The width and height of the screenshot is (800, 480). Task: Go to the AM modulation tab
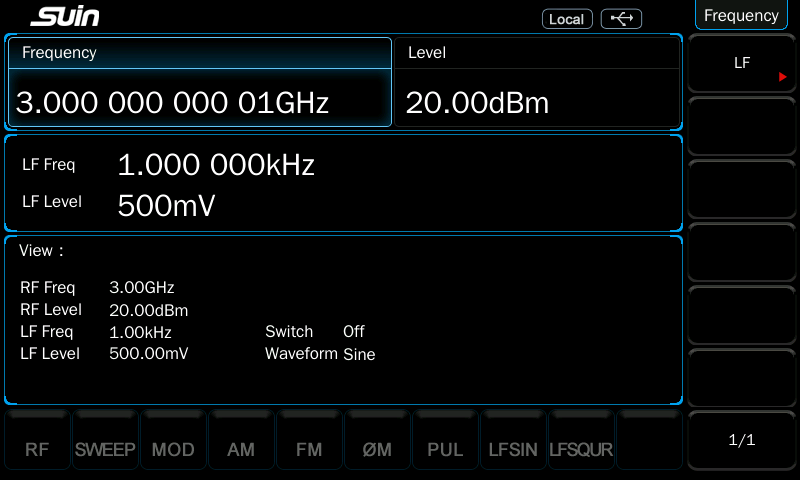[x=241, y=450]
